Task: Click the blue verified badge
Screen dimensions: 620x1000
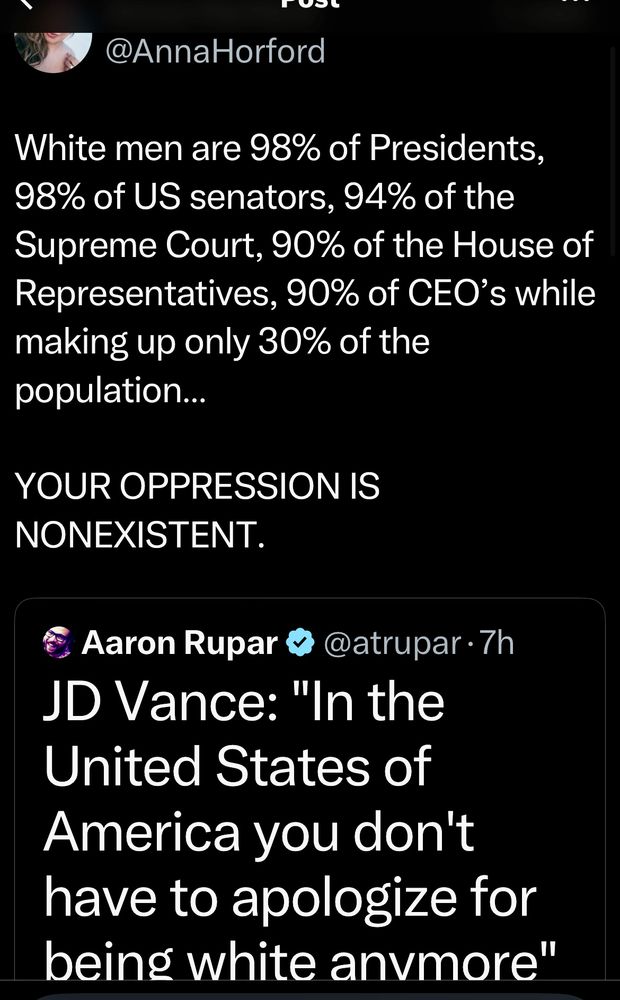Action: [300, 643]
